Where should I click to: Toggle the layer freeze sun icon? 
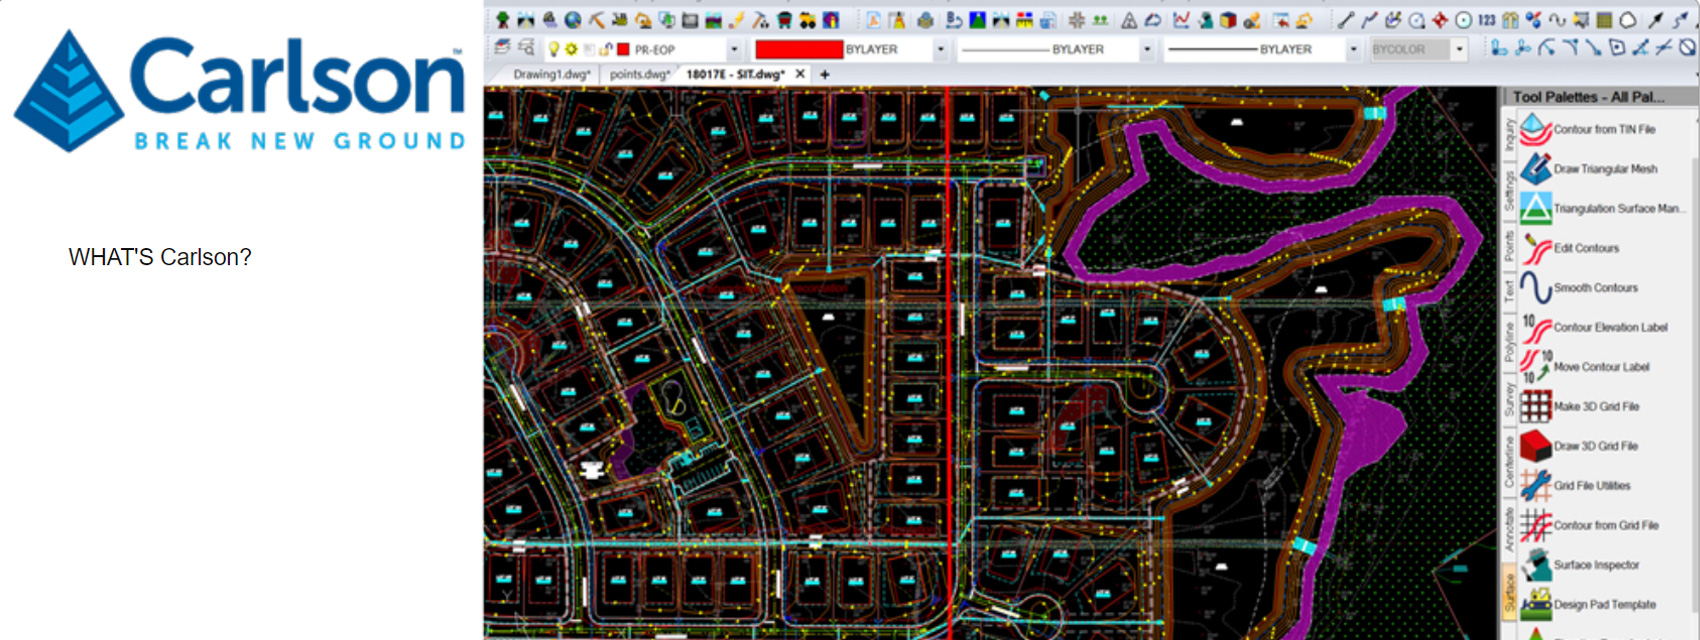[571, 49]
